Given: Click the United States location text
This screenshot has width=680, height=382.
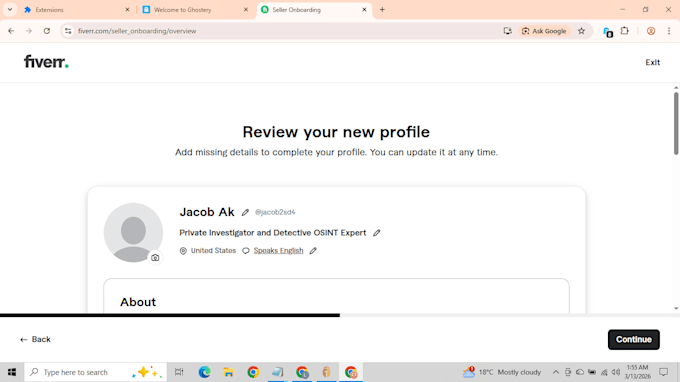Looking at the screenshot, I should (x=213, y=251).
